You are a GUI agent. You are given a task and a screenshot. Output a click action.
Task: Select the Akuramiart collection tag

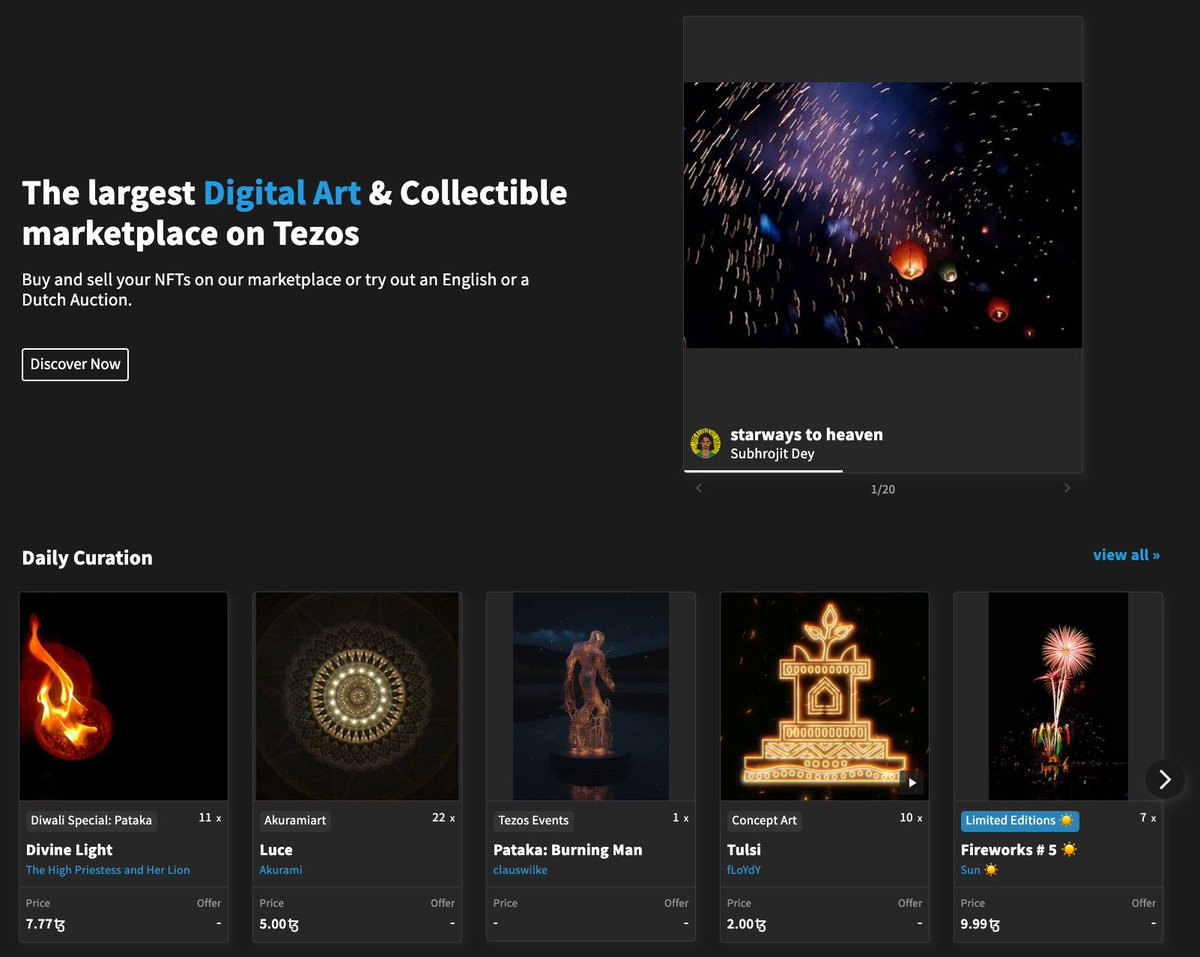coord(295,820)
